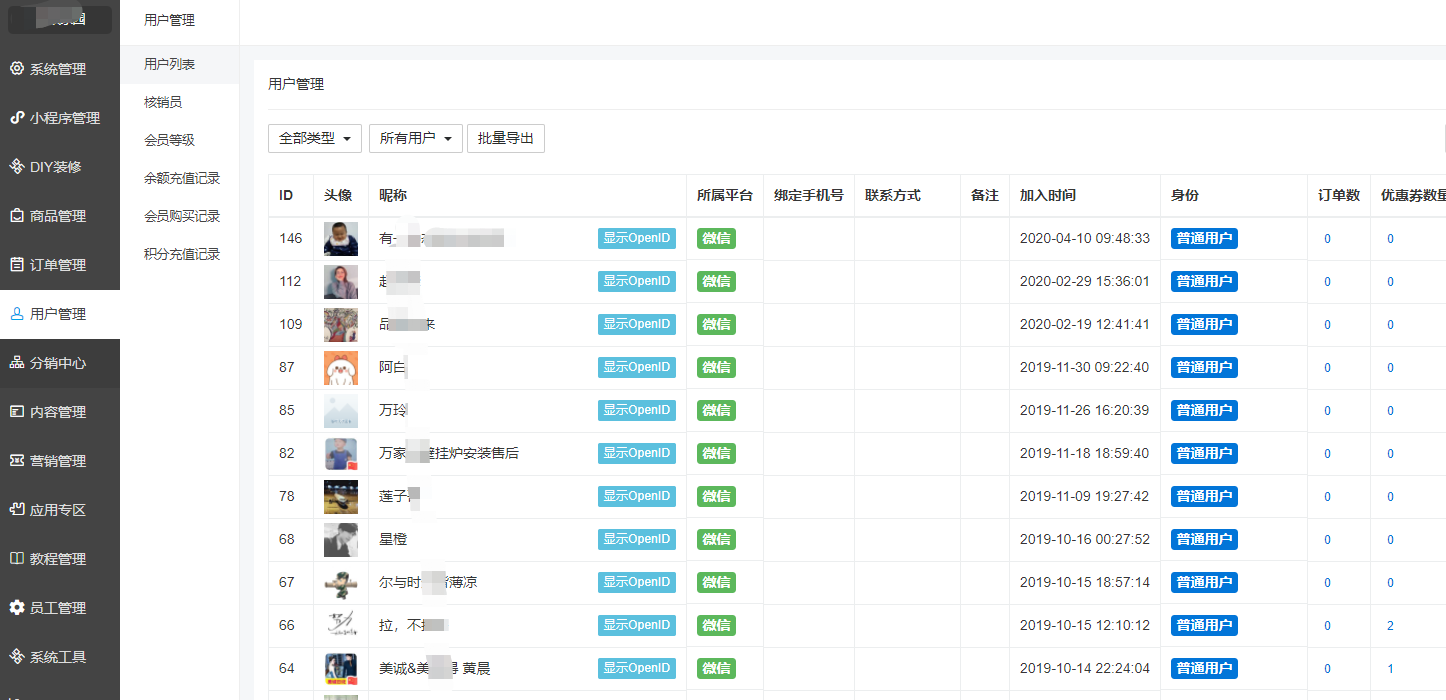
Task: Go to 会员等级 submenu item
Action: coord(169,140)
